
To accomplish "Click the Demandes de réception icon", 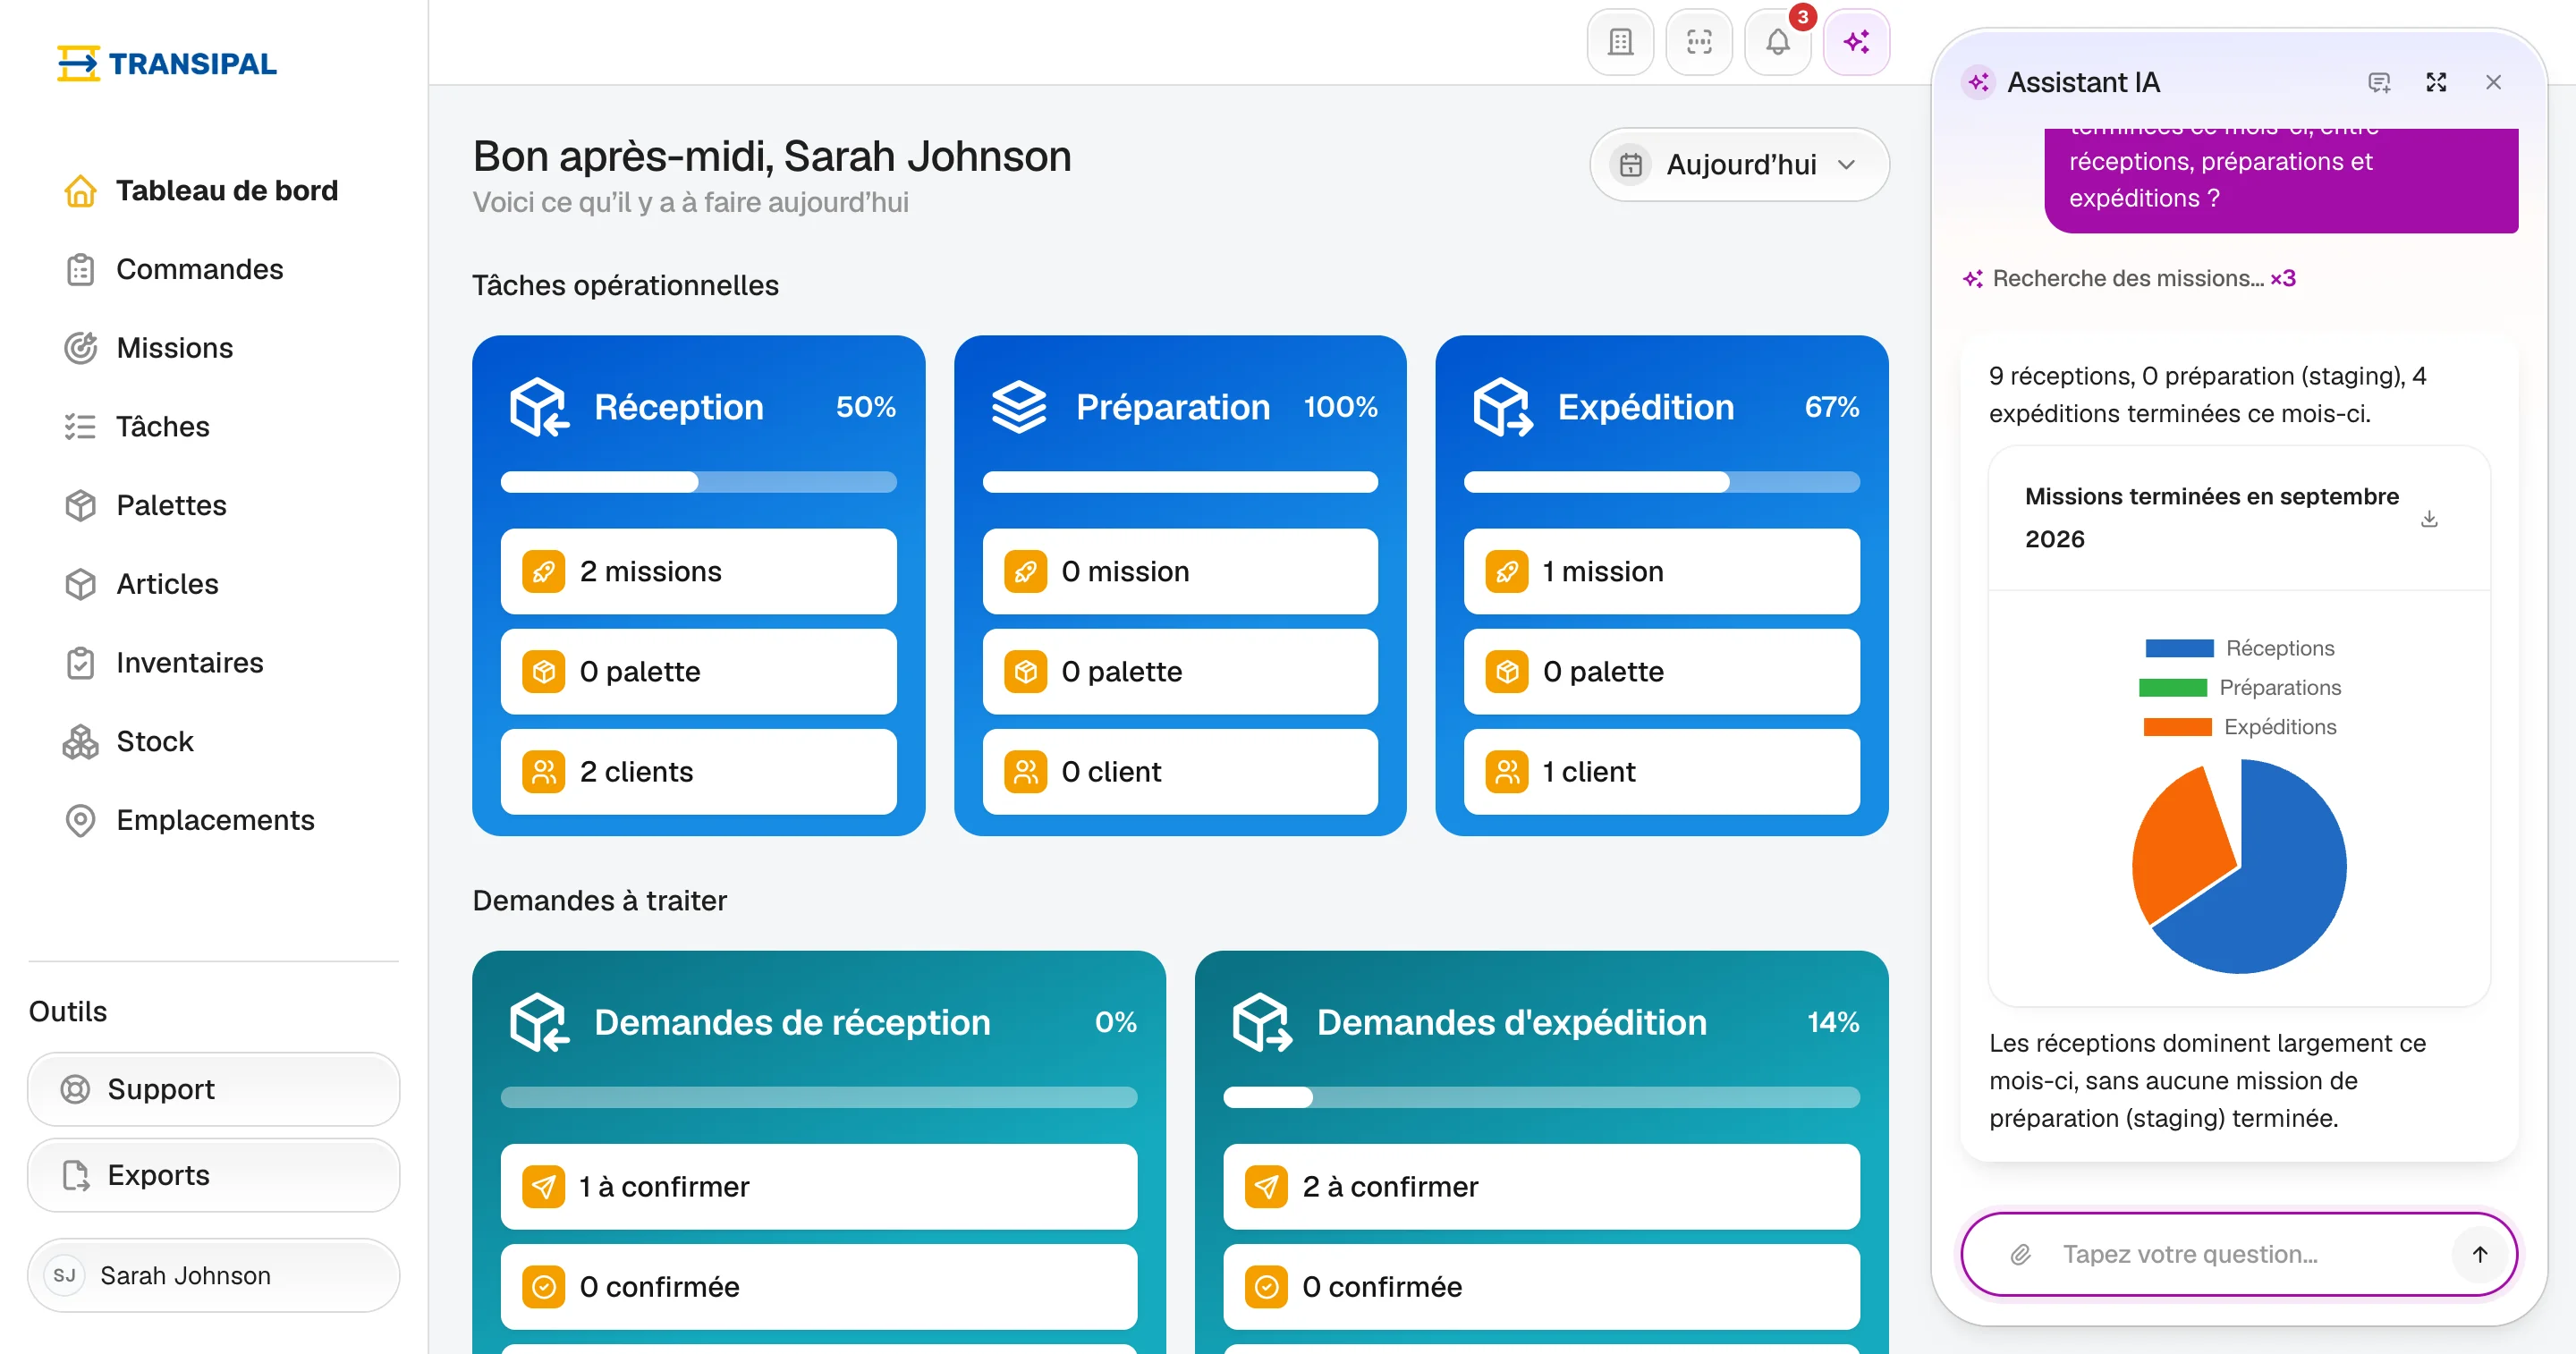I will tap(540, 1022).
